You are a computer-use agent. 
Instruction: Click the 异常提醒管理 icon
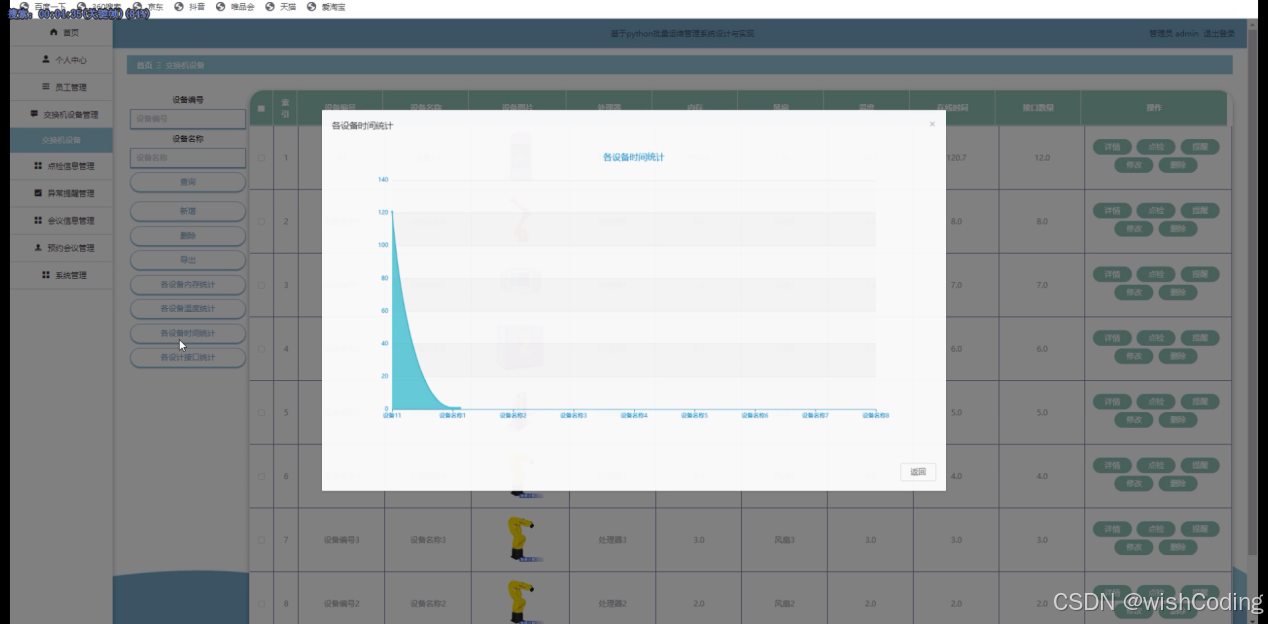(38, 193)
